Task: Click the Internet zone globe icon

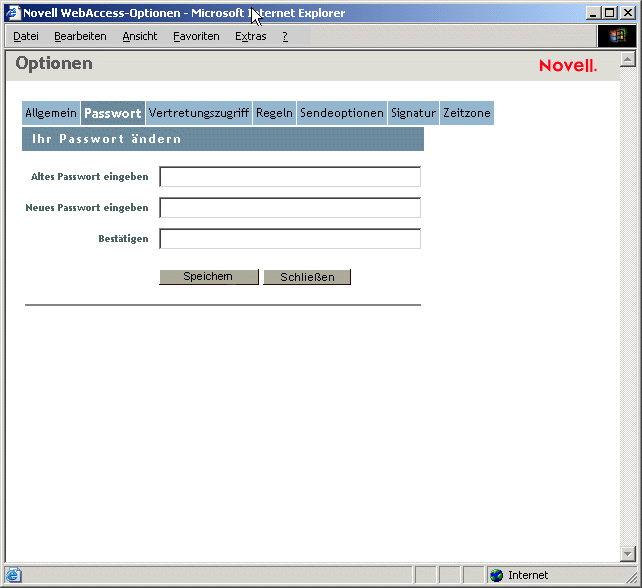Action: tap(497, 575)
